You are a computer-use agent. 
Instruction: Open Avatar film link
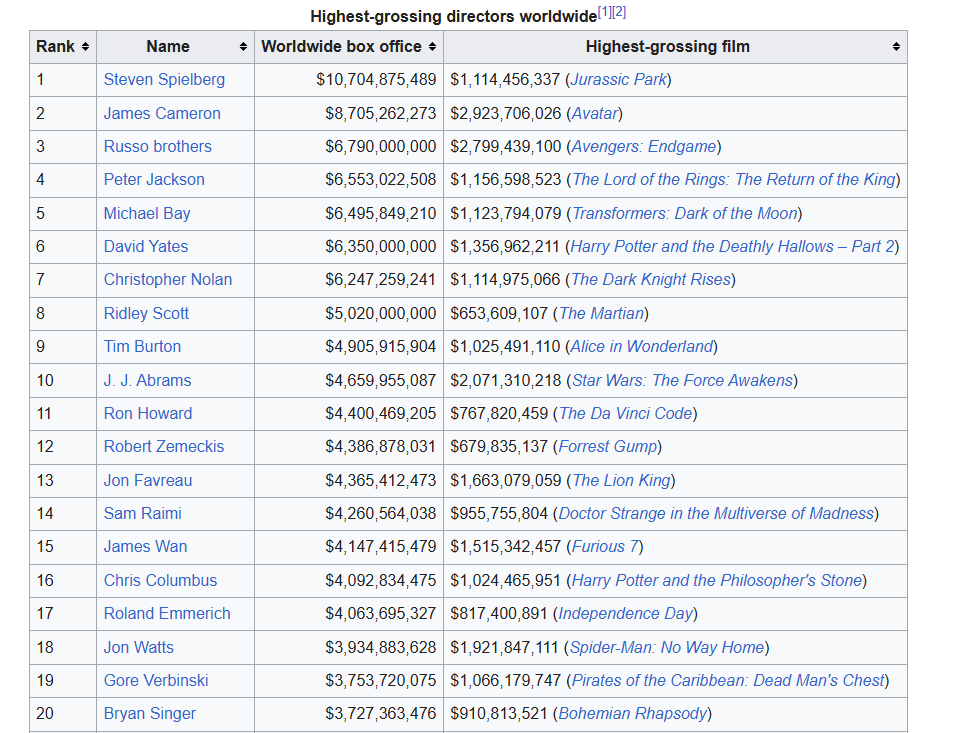594,113
